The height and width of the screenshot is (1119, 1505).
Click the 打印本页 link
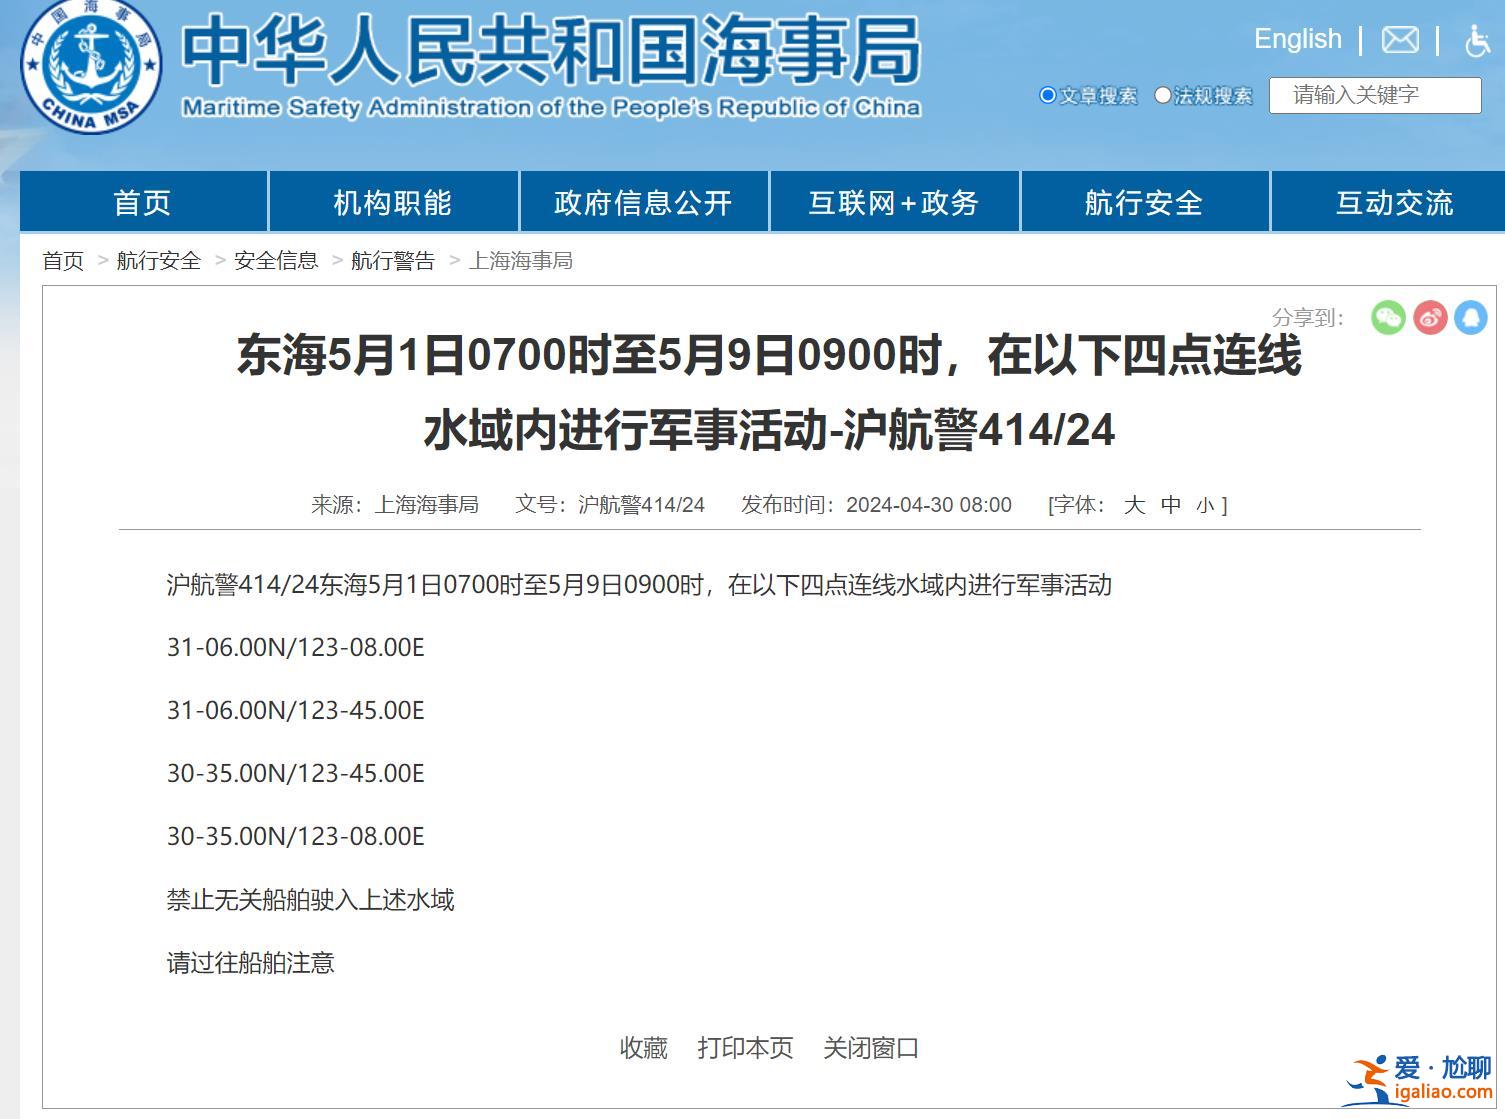point(745,1048)
